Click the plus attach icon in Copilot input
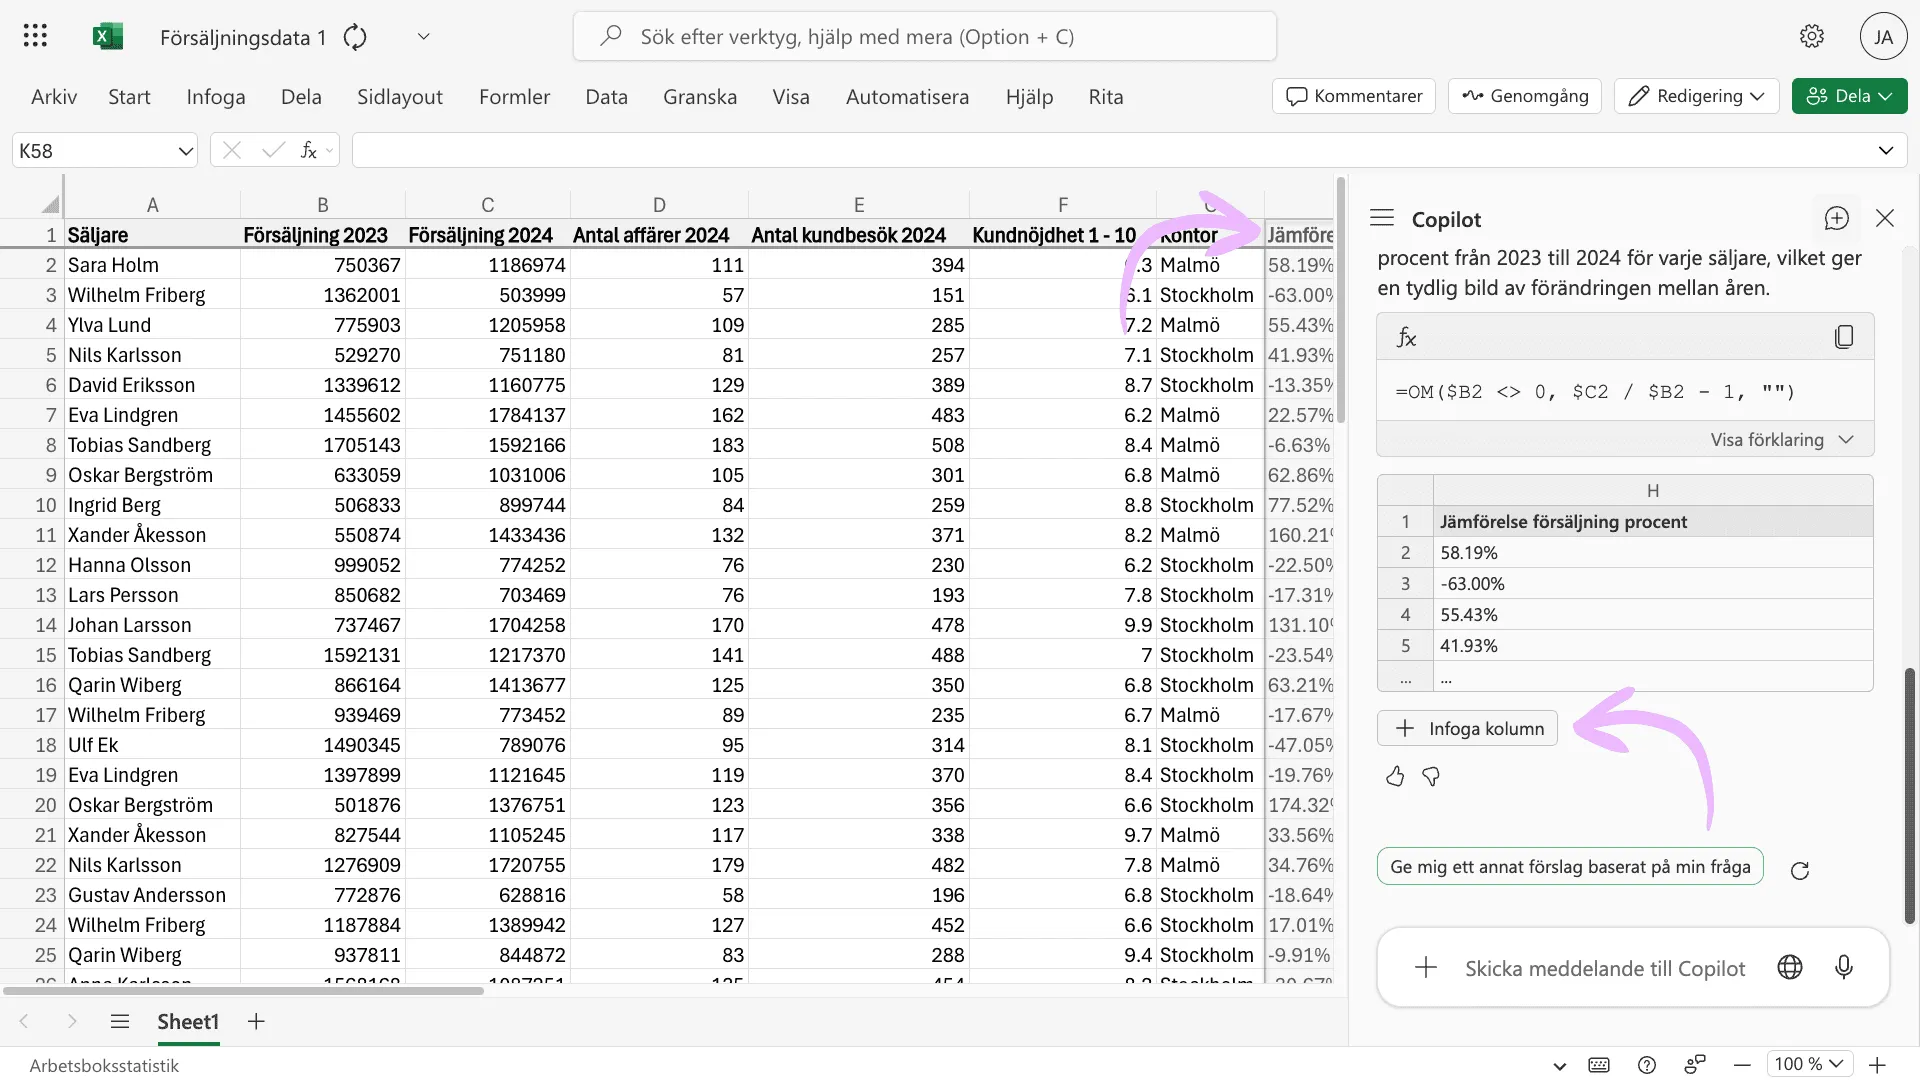Screen dimensions: 1920x1080 (x=1426, y=967)
